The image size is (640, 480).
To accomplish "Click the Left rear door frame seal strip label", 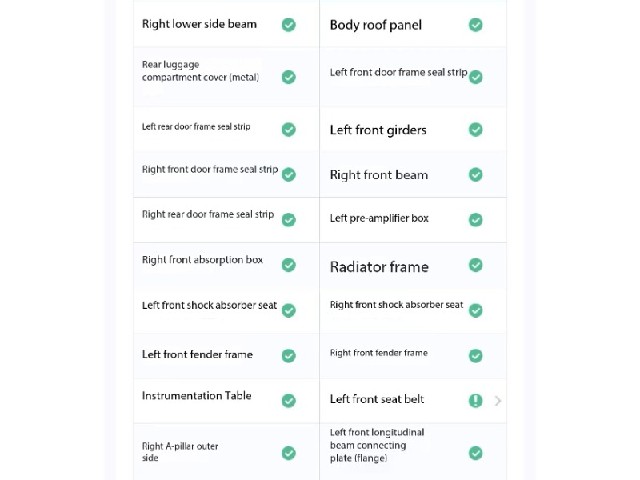I will [x=196, y=127].
